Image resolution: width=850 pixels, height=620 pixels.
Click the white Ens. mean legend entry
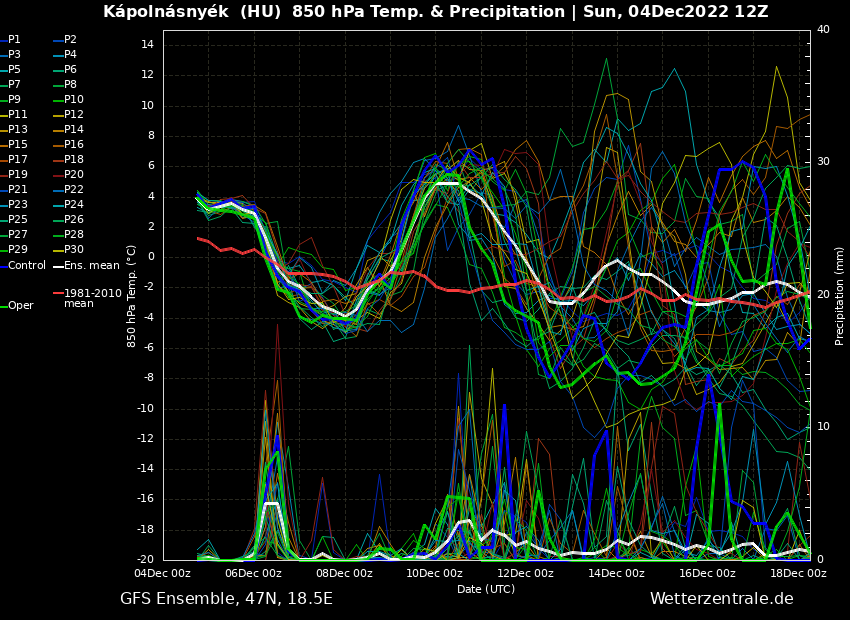(91, 266)
